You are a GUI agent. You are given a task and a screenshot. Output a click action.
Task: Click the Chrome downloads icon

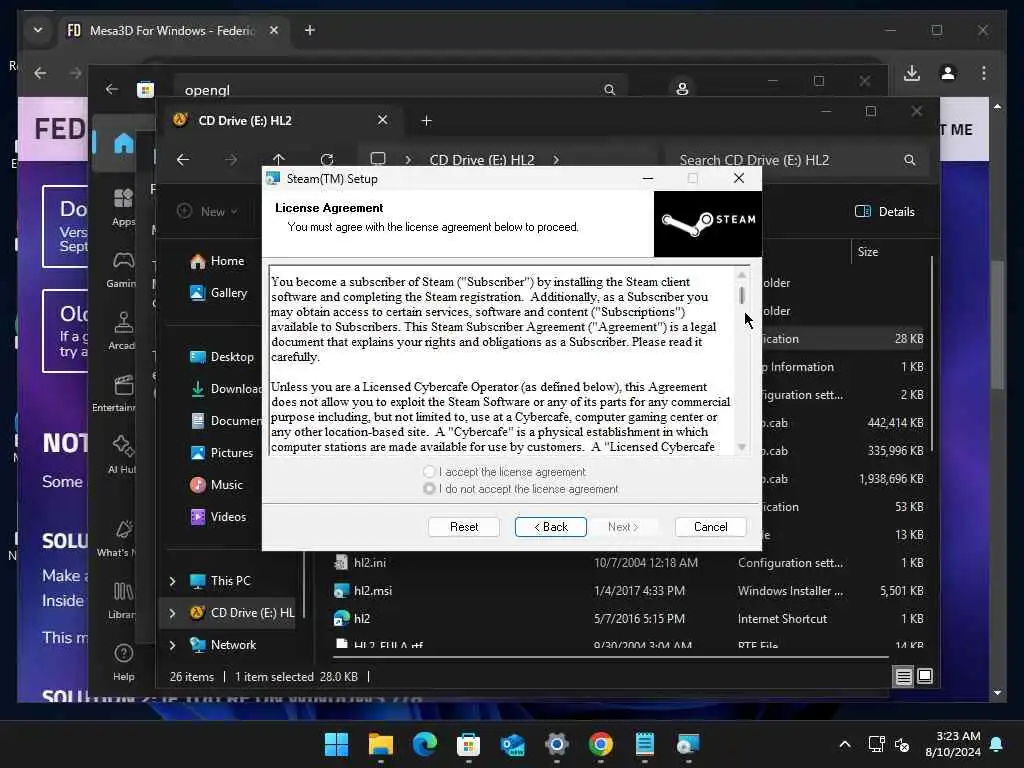[912, 73]
